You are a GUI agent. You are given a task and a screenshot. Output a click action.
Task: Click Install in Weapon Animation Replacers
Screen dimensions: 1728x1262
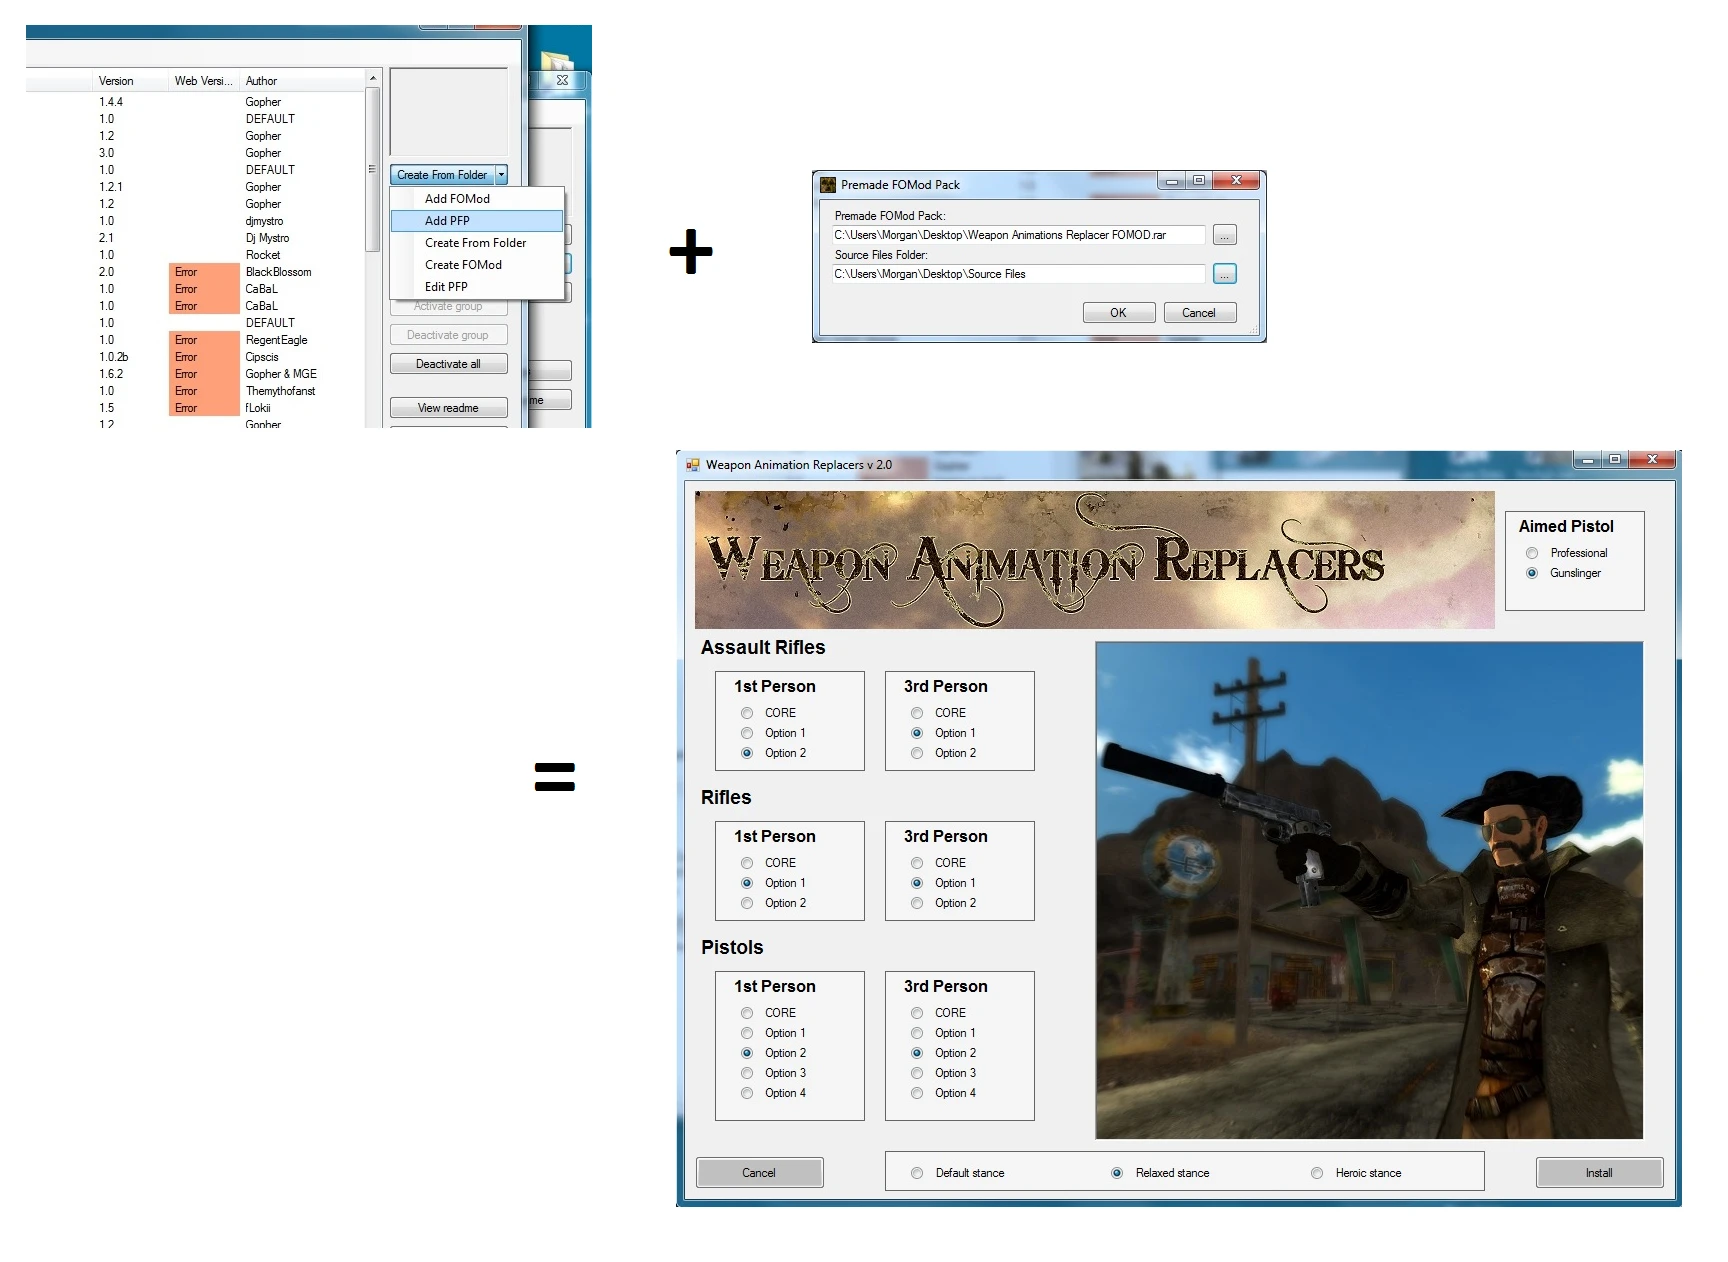[x=1599, y=1173]
